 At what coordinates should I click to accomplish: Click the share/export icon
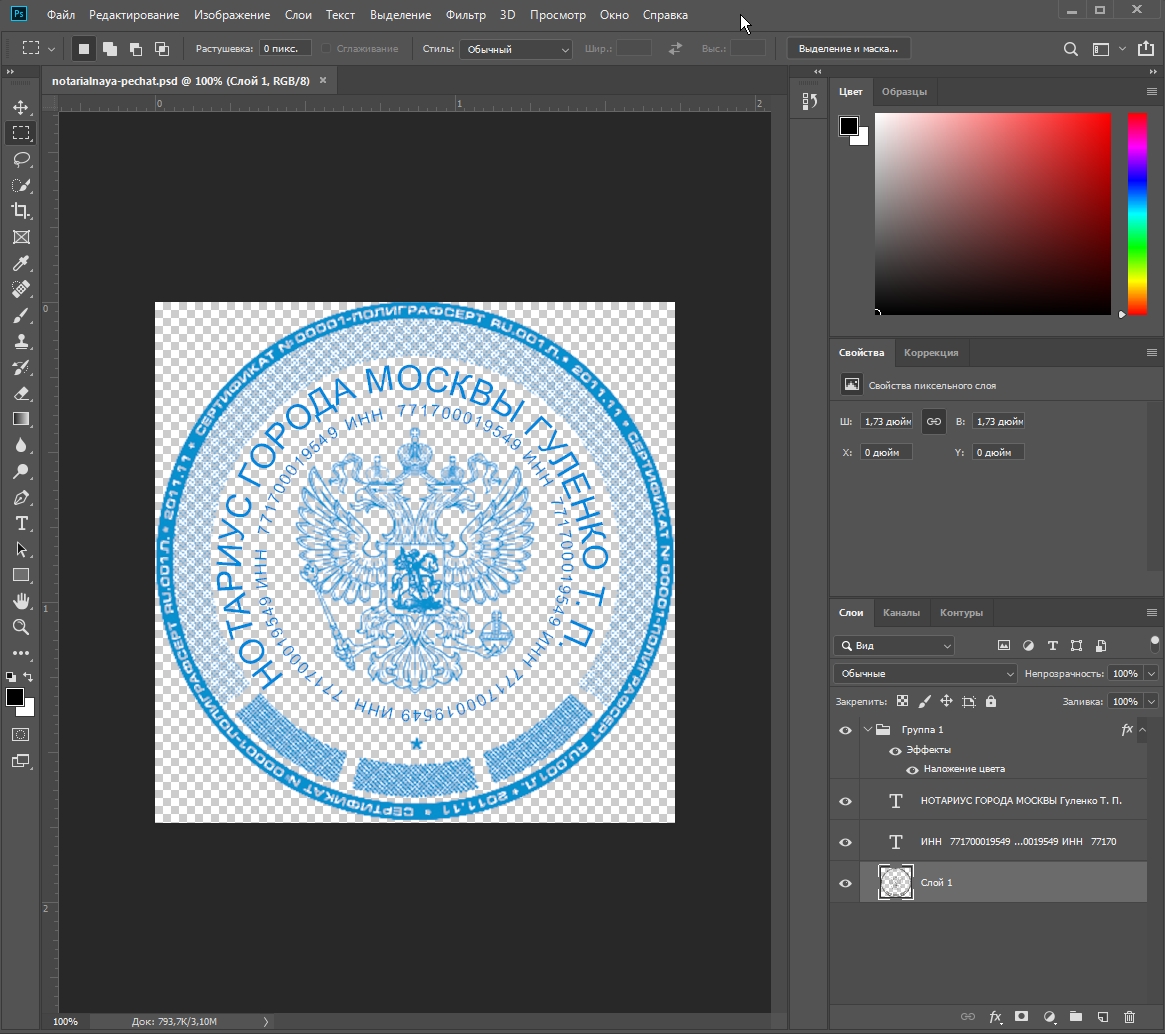pos(1146,48)
